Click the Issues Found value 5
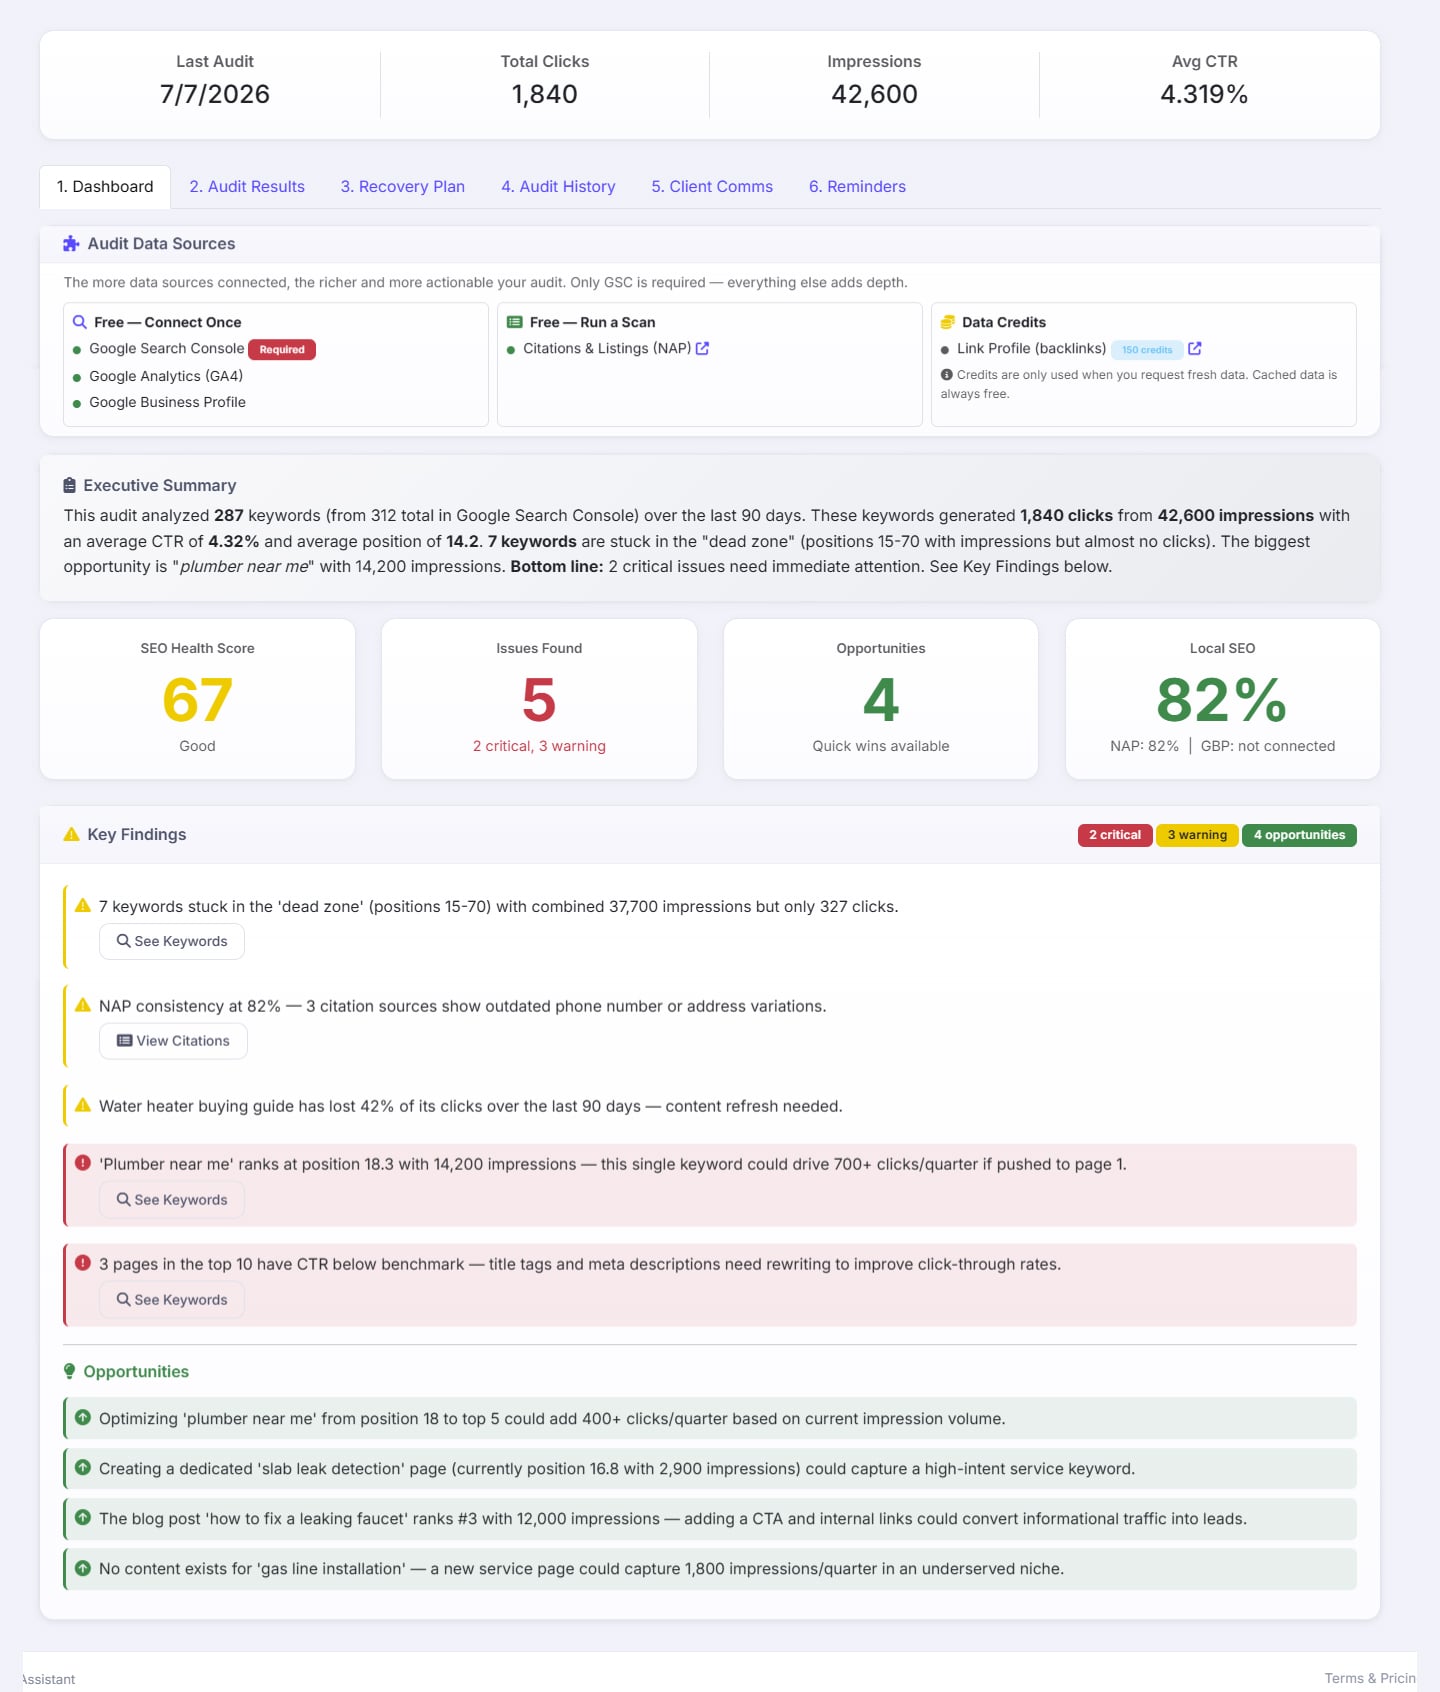 539,700
